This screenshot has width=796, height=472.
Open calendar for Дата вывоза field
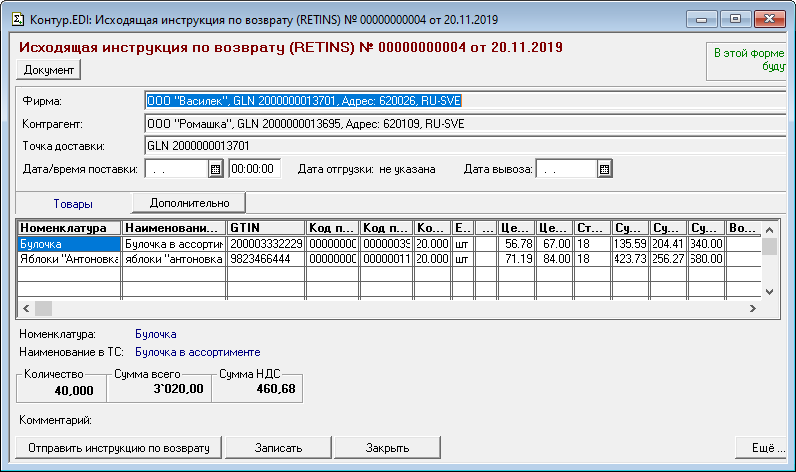coord(604,169)
